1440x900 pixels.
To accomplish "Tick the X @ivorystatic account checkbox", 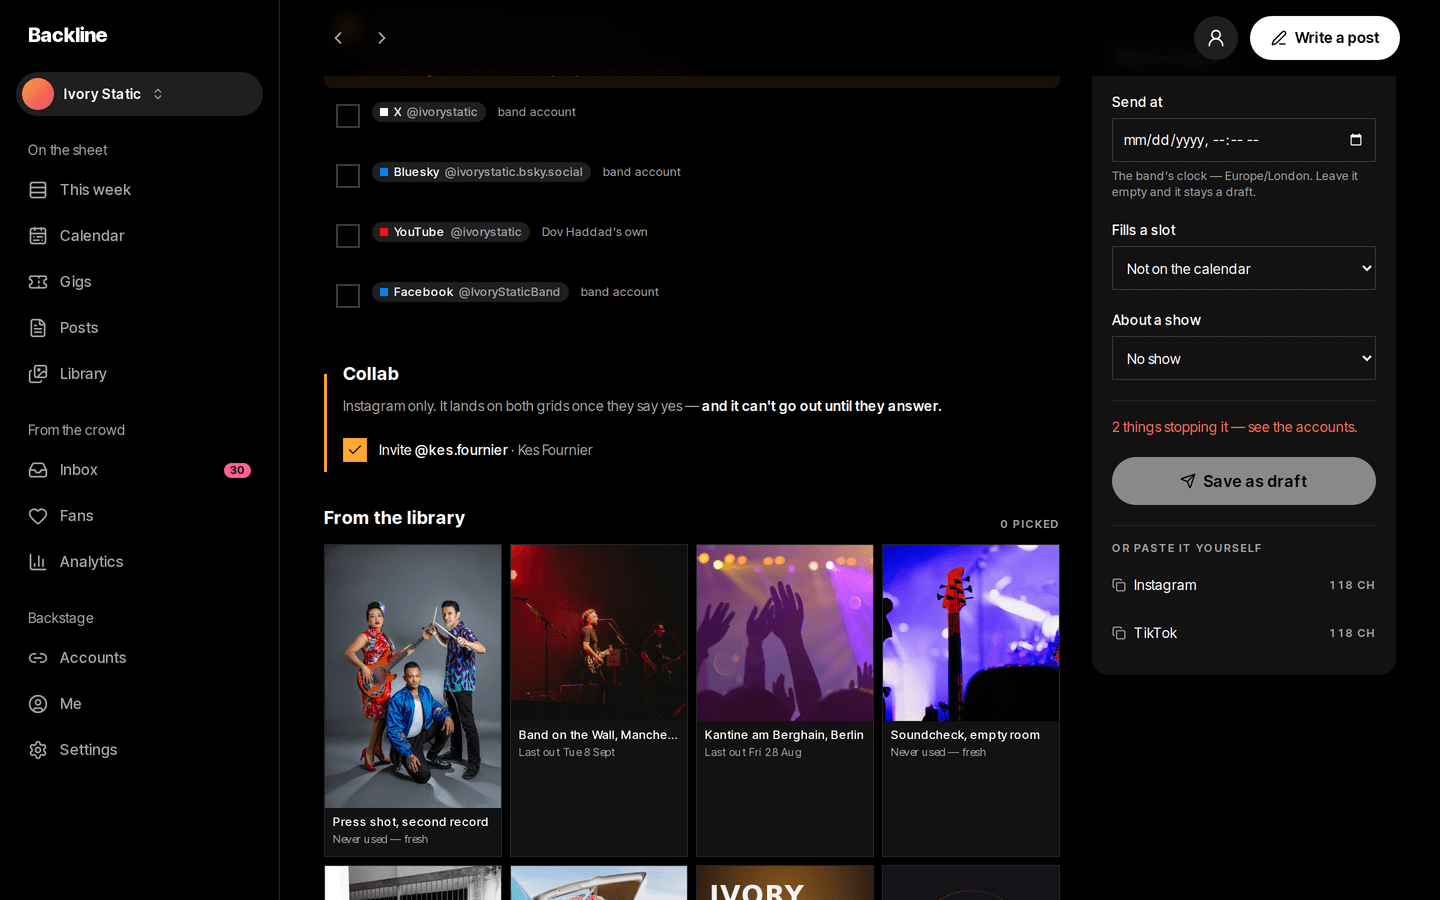I will [348, 116].
